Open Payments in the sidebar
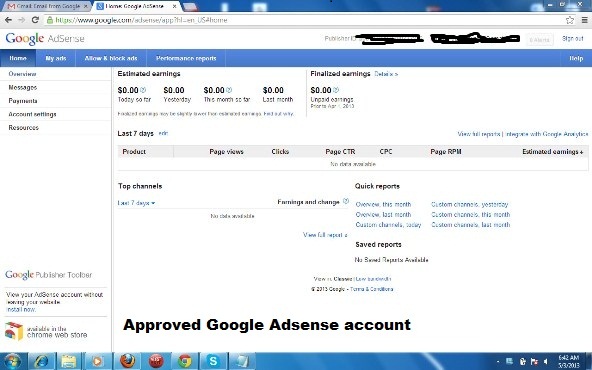Image resolution: width=592 pixels, height=370 pixels. [23, 101]
